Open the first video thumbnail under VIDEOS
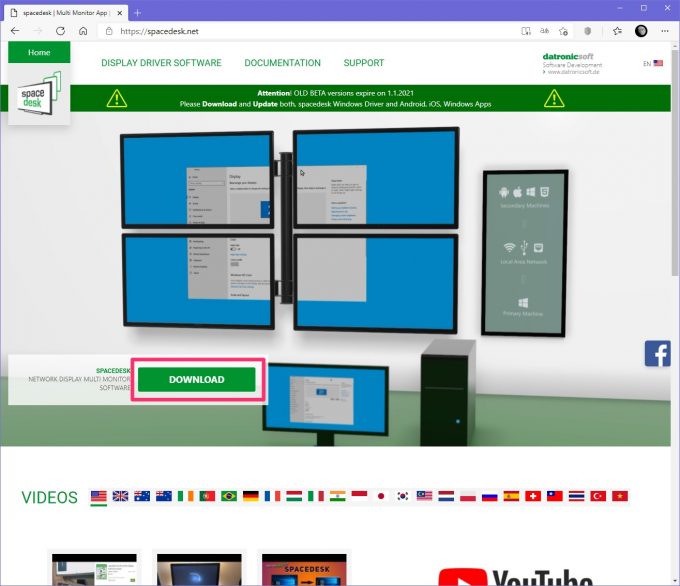 click(x=94, y=569)
